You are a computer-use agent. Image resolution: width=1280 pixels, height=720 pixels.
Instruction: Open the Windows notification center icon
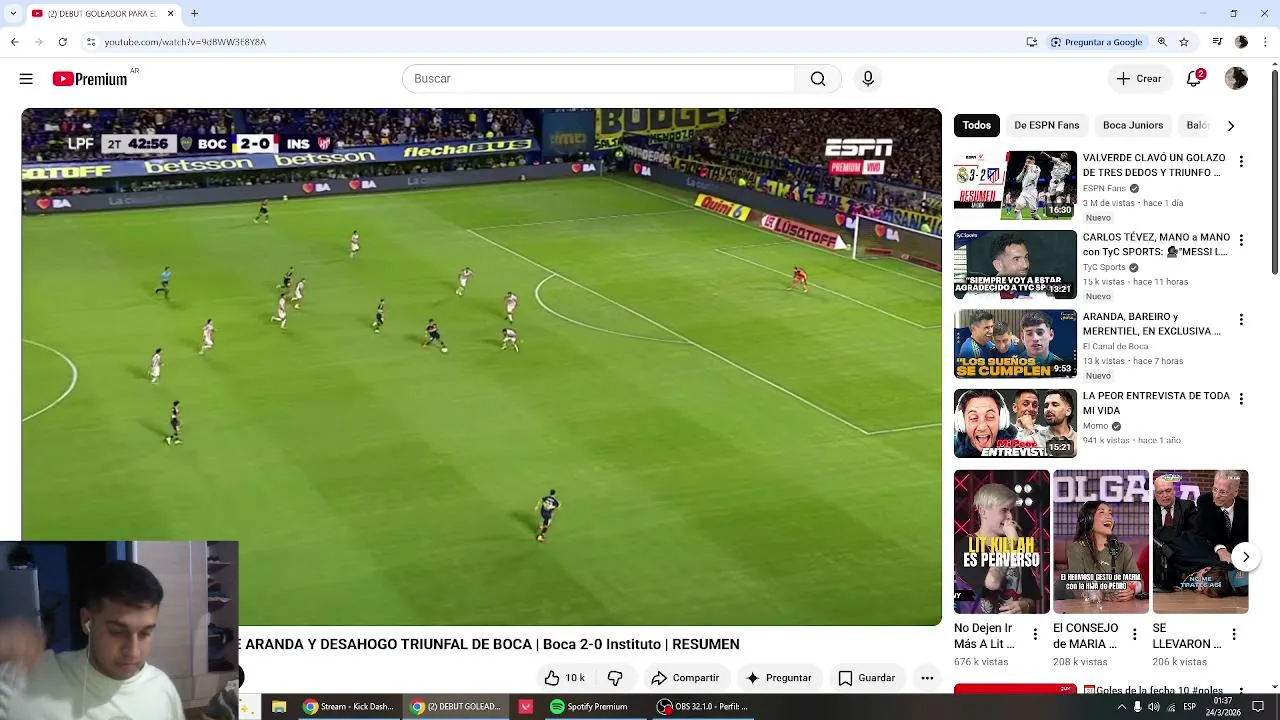point(1258,707)
